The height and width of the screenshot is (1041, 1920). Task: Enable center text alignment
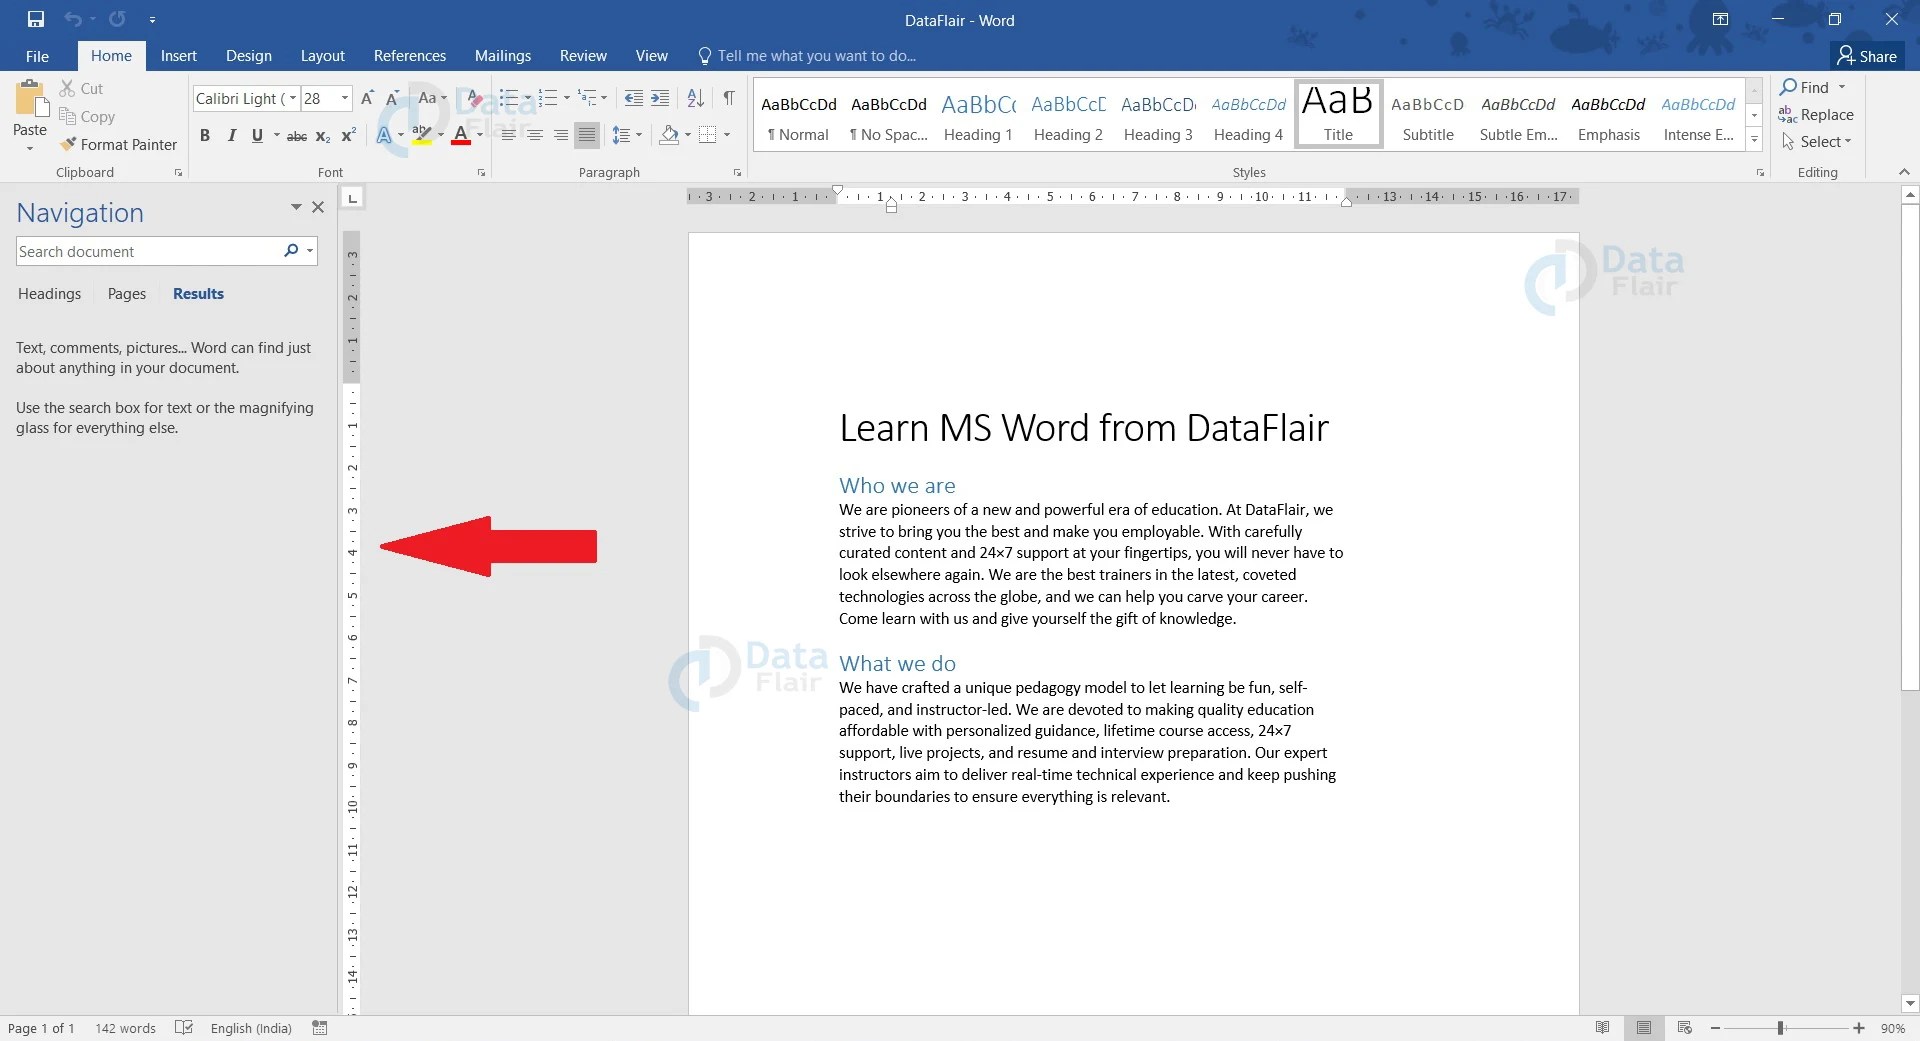[x=535, y=135]
